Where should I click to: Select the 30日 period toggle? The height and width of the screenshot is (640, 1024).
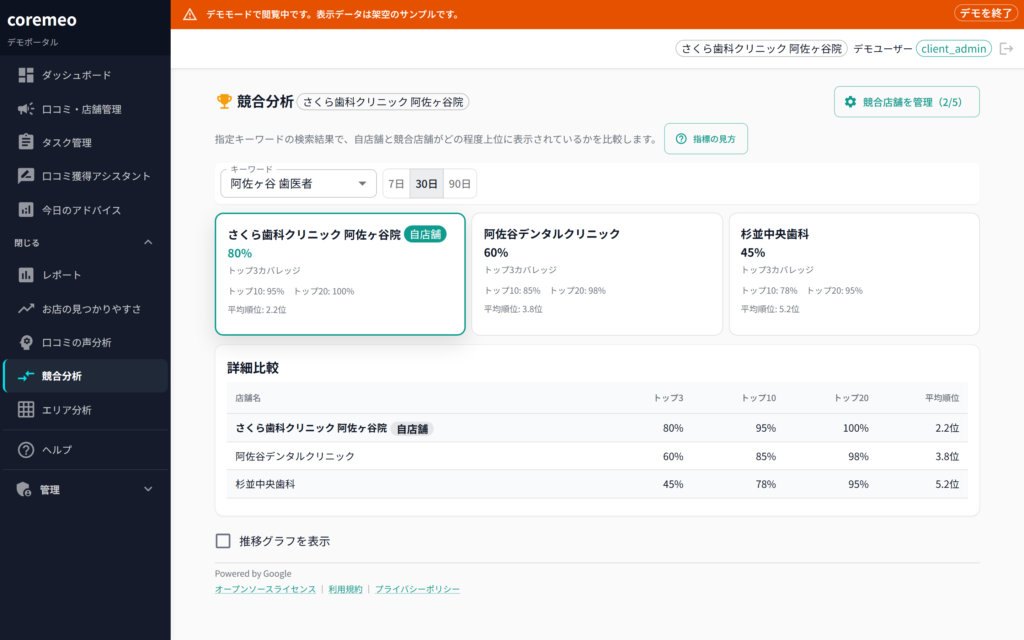pos(426,184)
